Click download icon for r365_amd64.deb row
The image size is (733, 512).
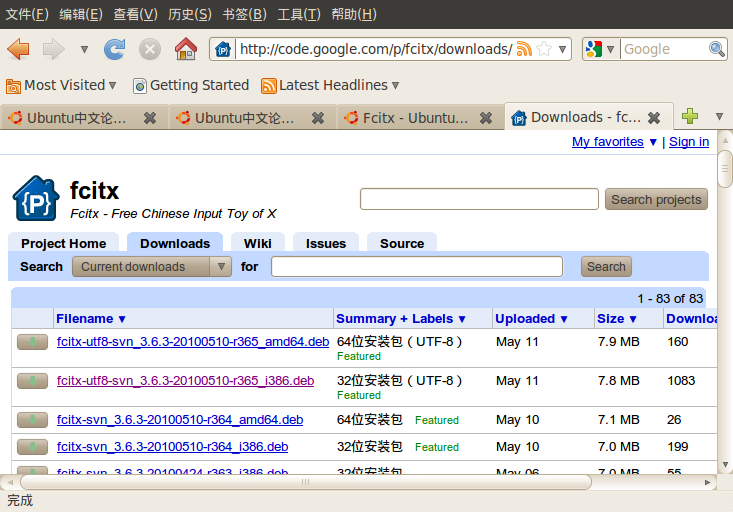coord(32,342)
